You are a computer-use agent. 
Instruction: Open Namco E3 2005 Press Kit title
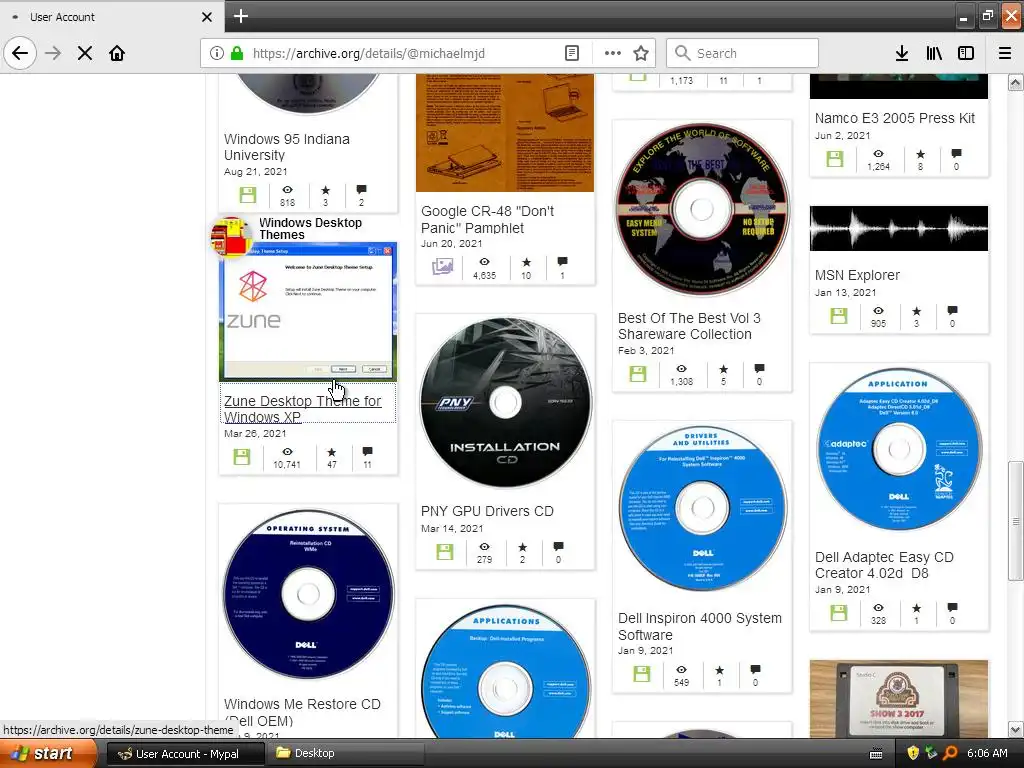pyautogui.click(x=895, y=118)
